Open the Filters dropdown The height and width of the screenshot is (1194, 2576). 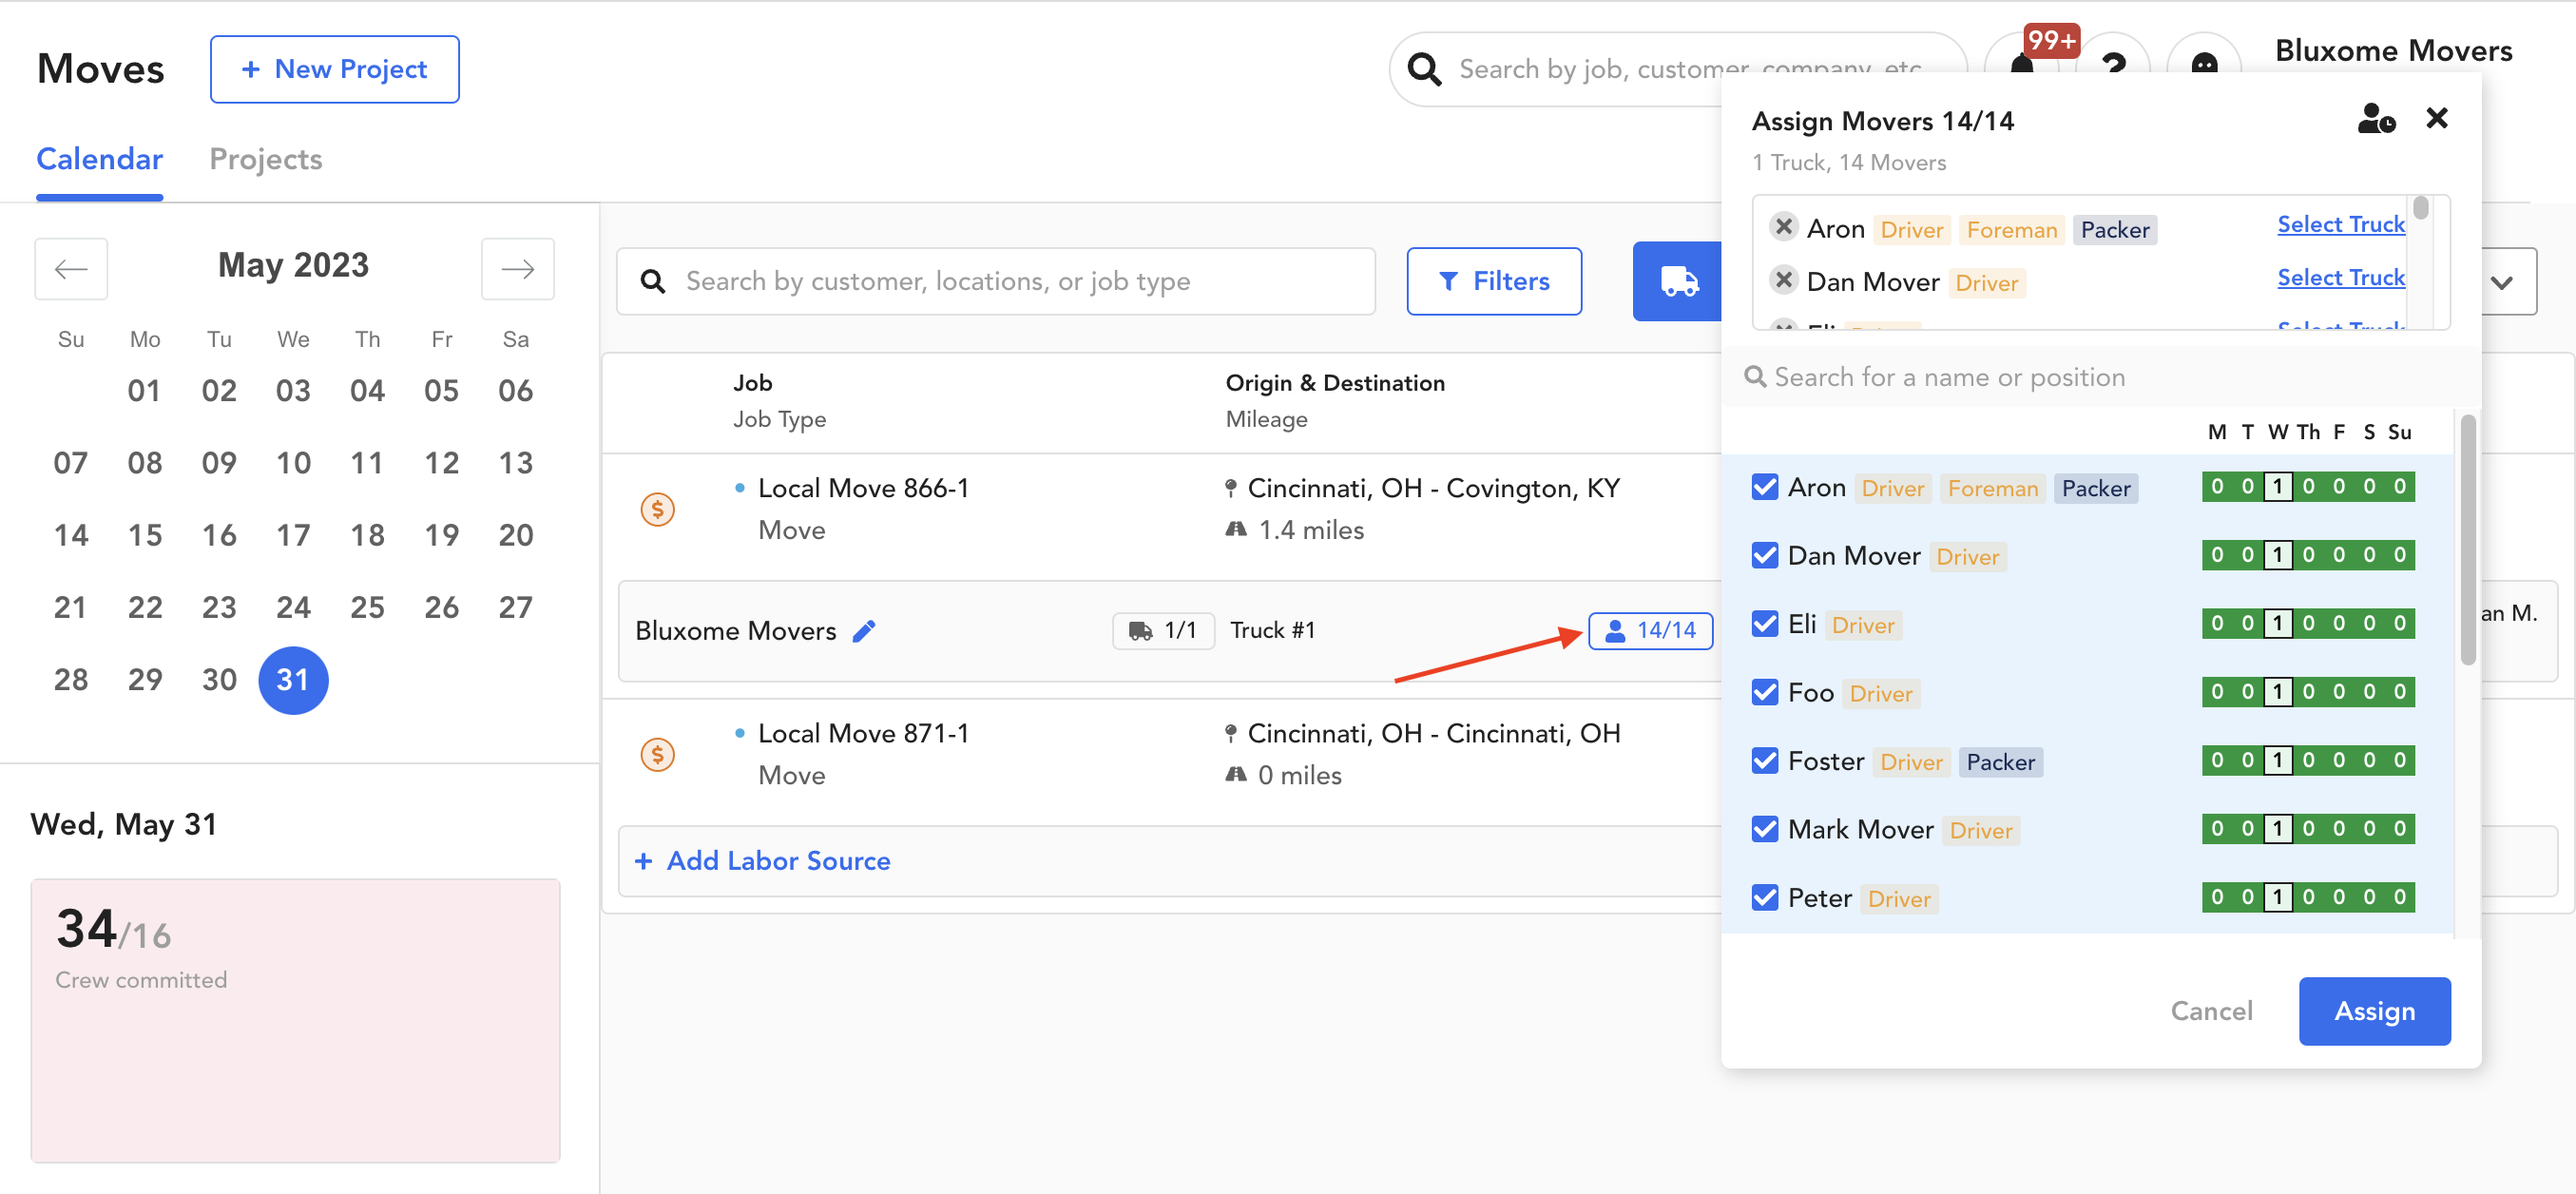point(1493,281)
